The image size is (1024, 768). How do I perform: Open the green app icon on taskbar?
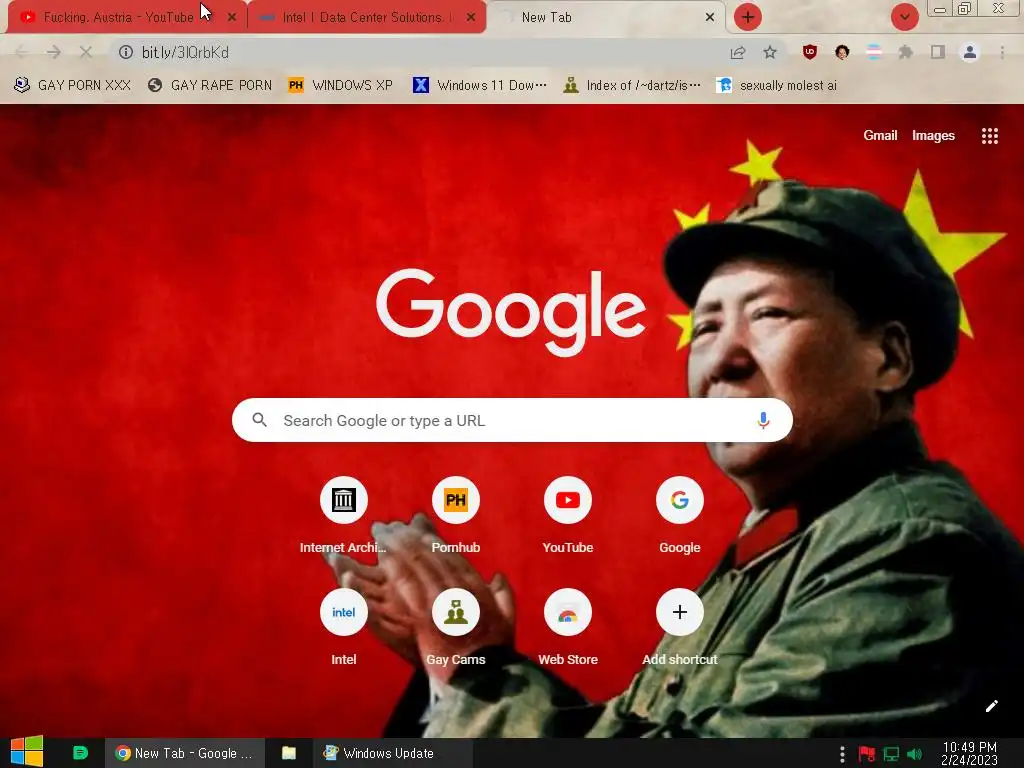coord(80,753)
